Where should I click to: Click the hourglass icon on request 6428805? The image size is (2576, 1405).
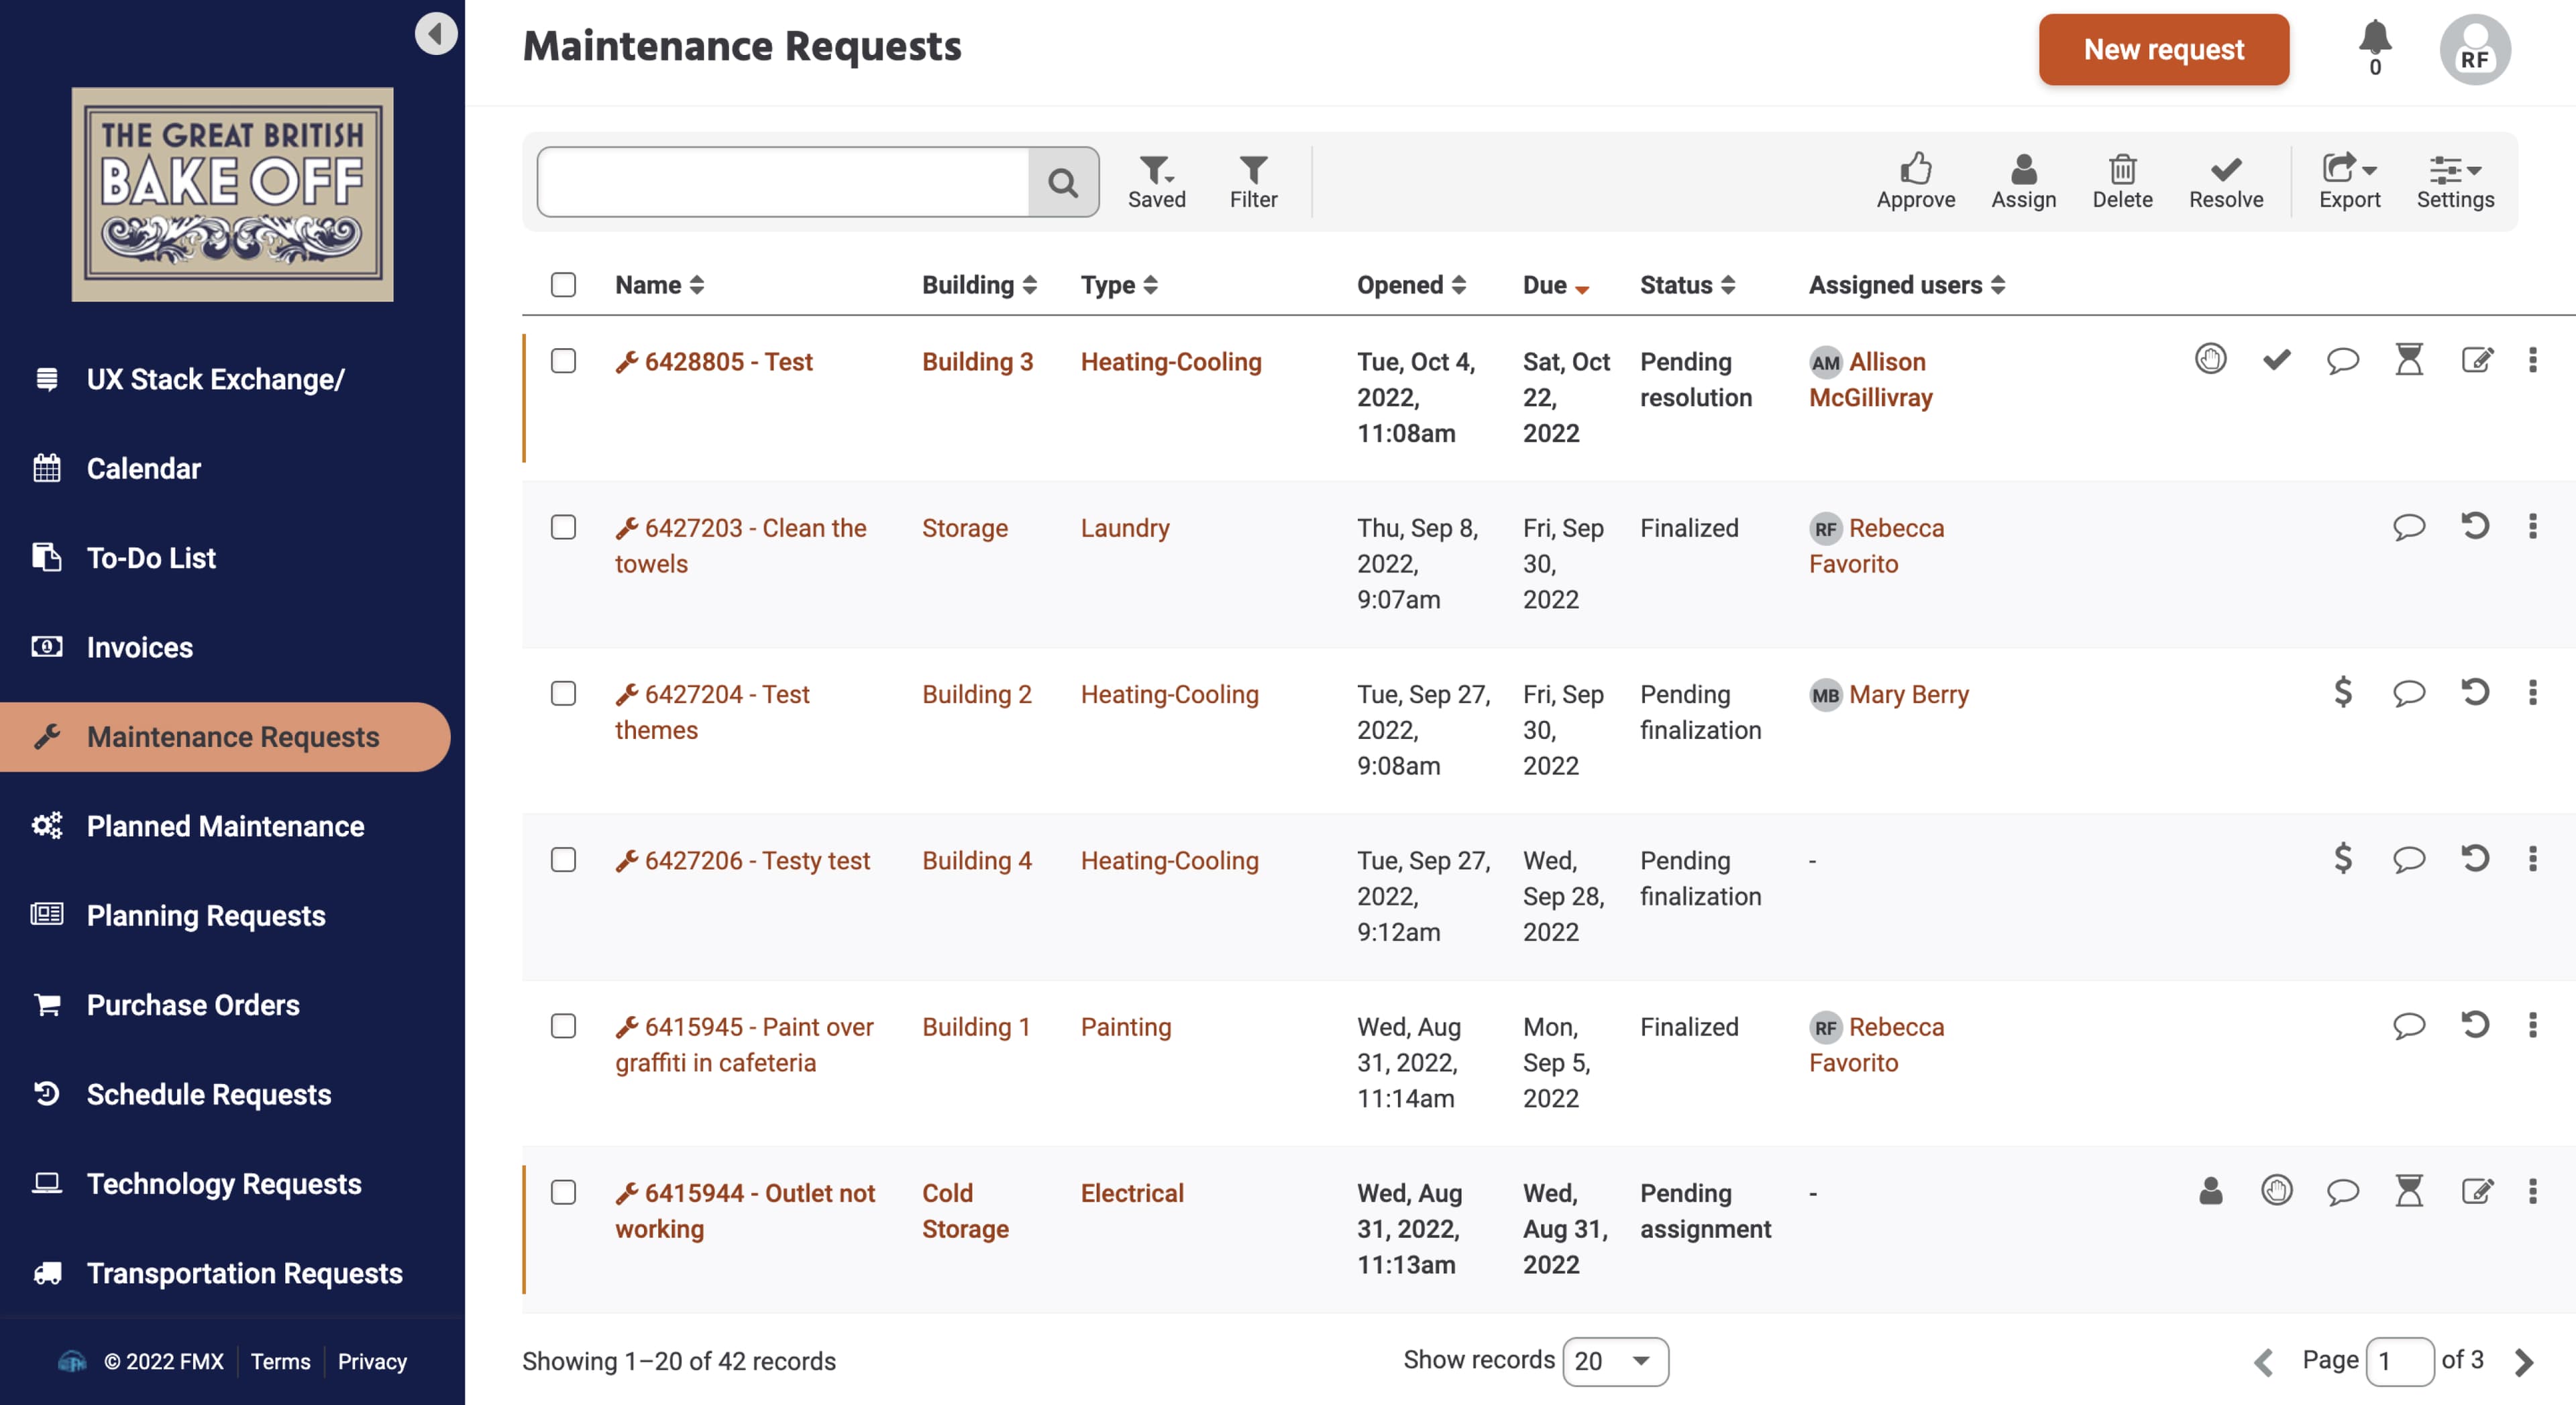pos(2409,359)
